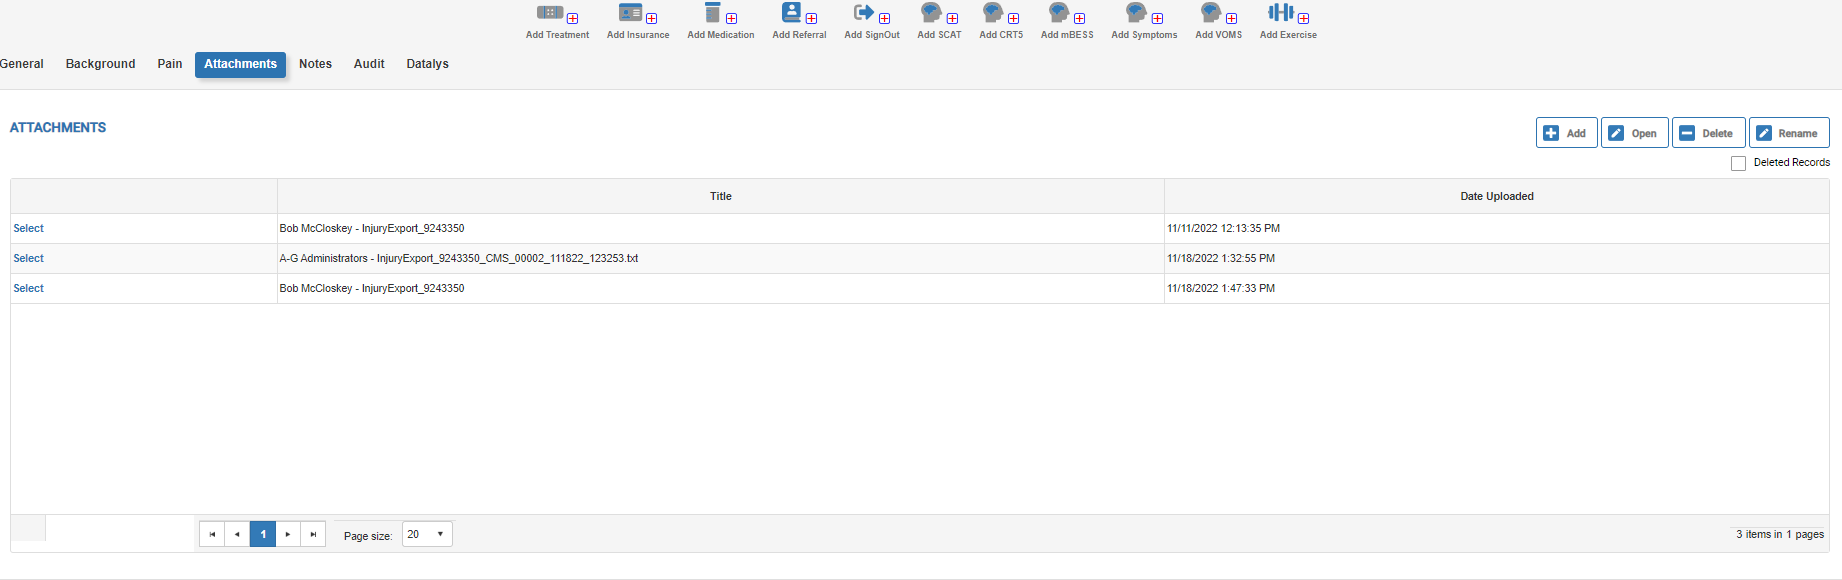Click the Delete attachment button
The width and height of the screenshot is (1842, 580).
pyautogui.click(x=1708, y=133)
